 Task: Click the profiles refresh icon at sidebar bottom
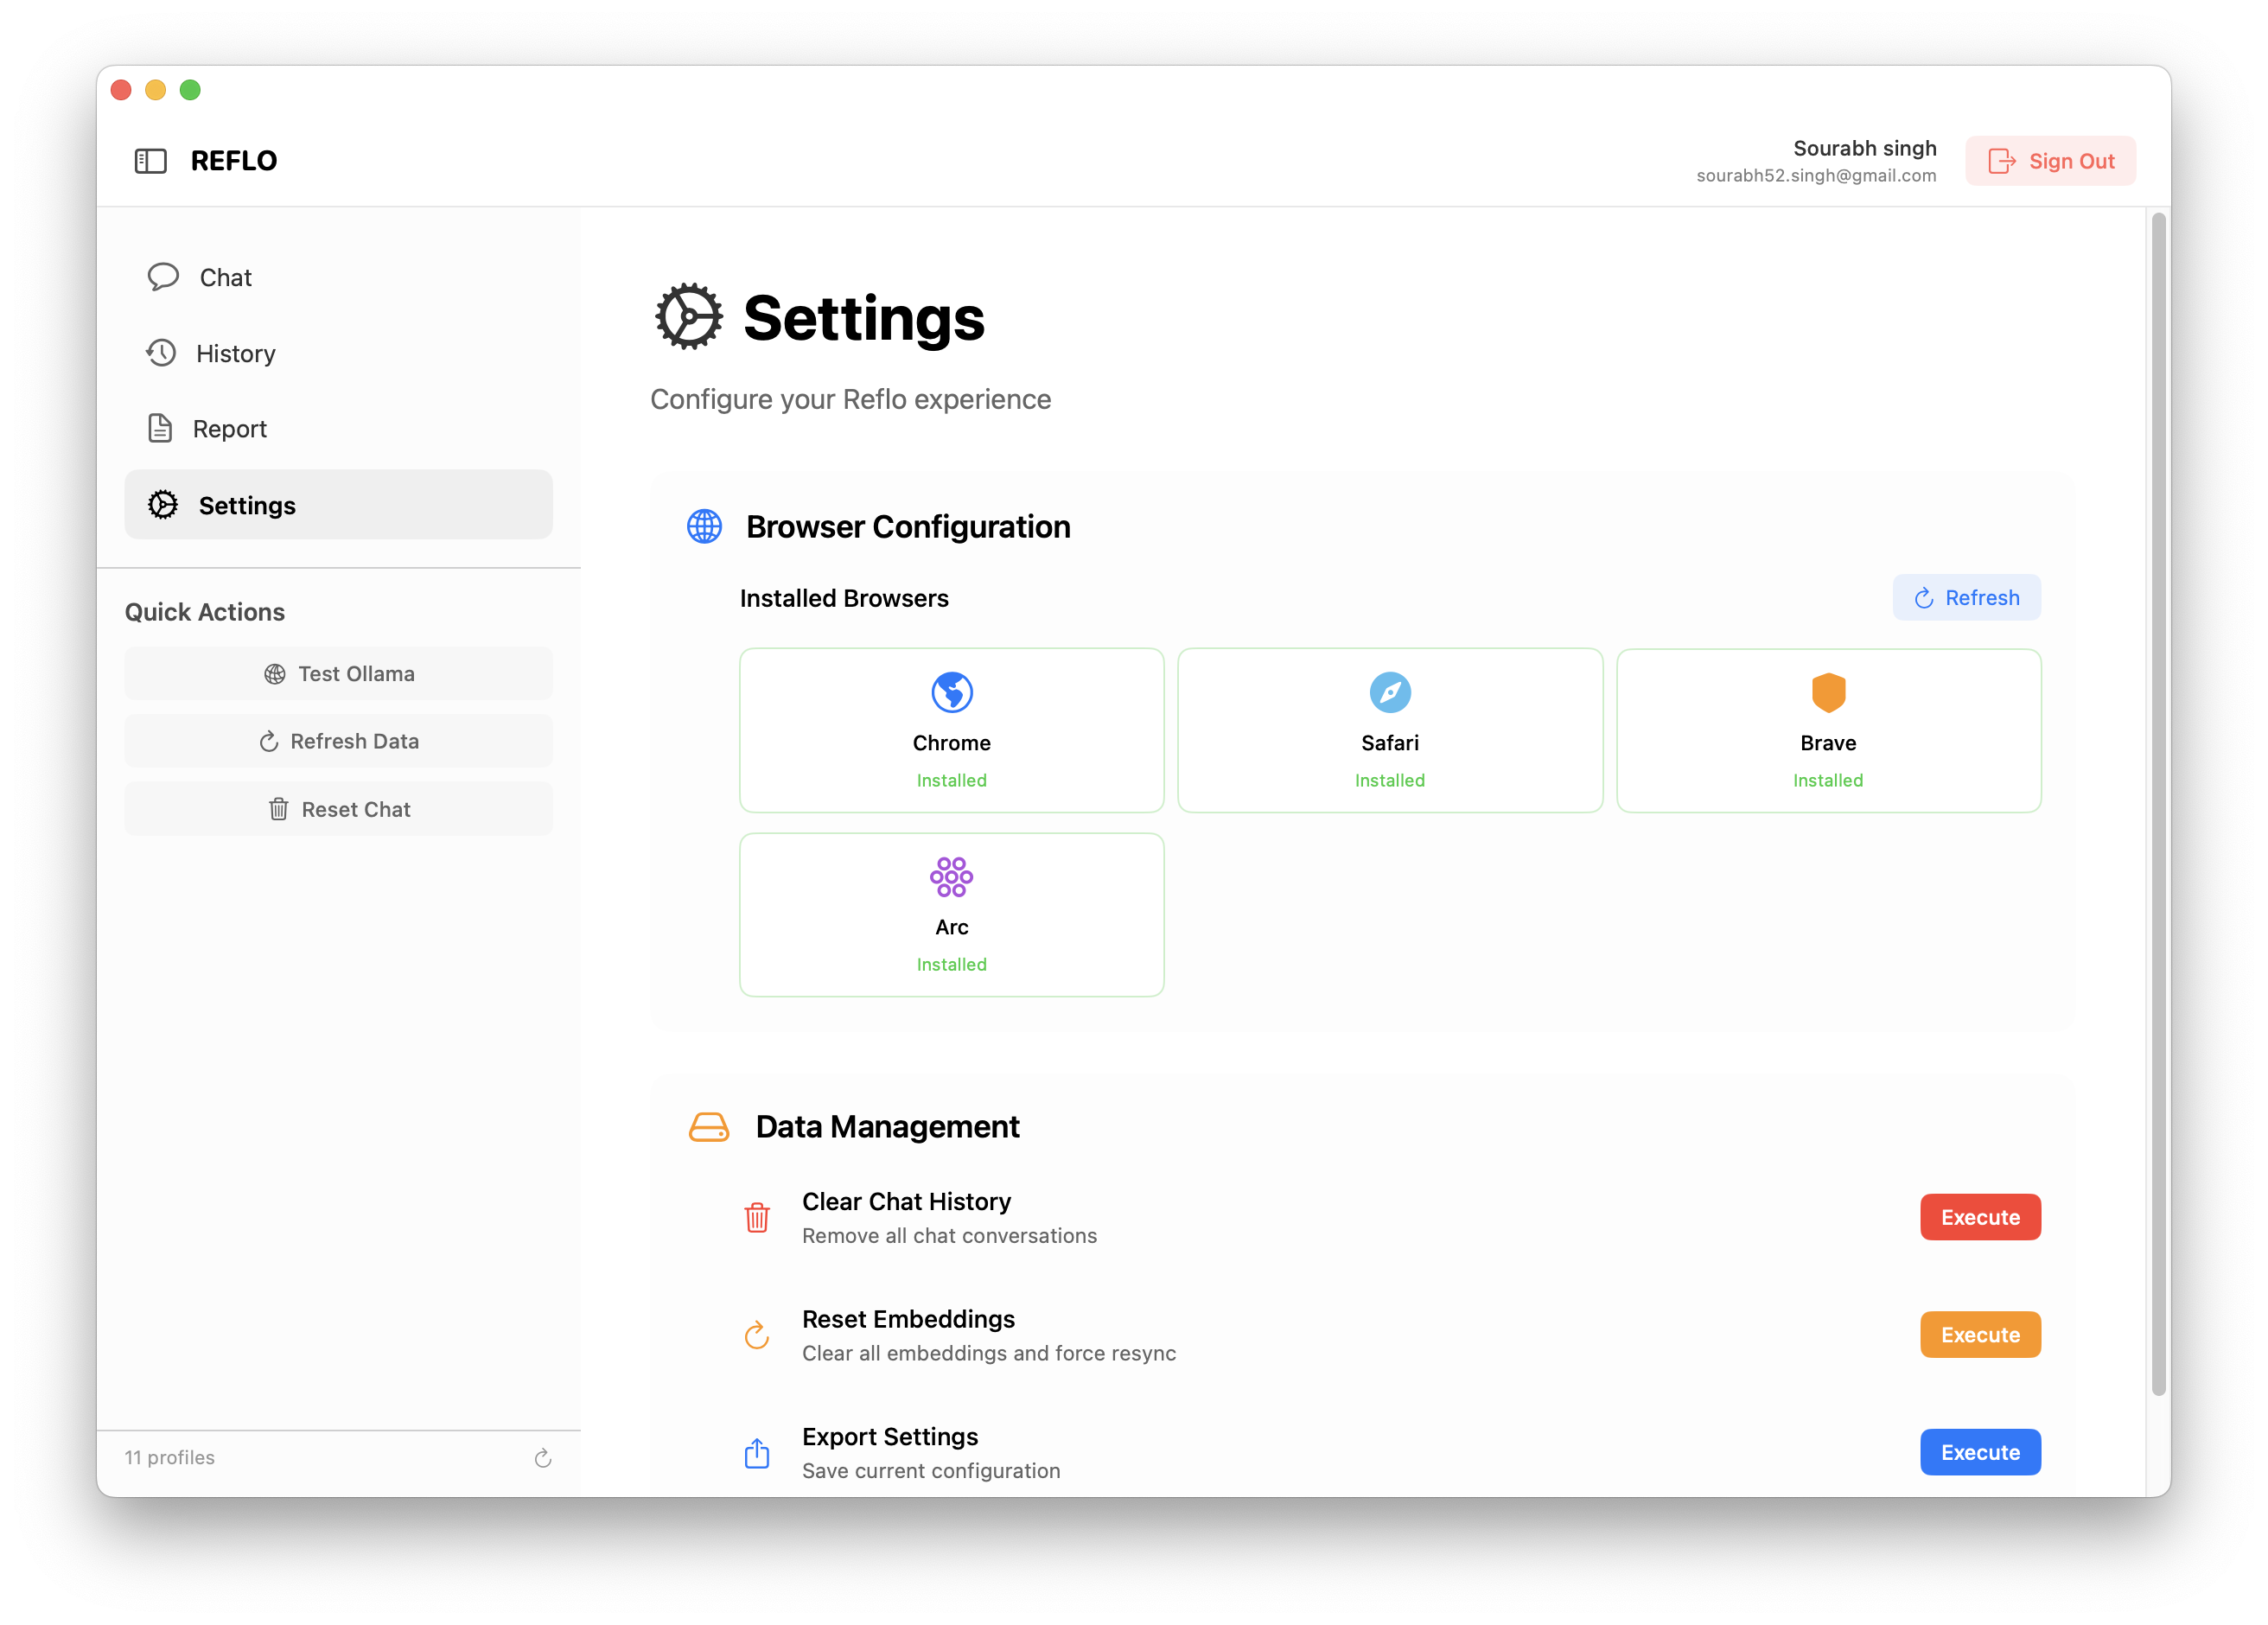[543, 1458]
